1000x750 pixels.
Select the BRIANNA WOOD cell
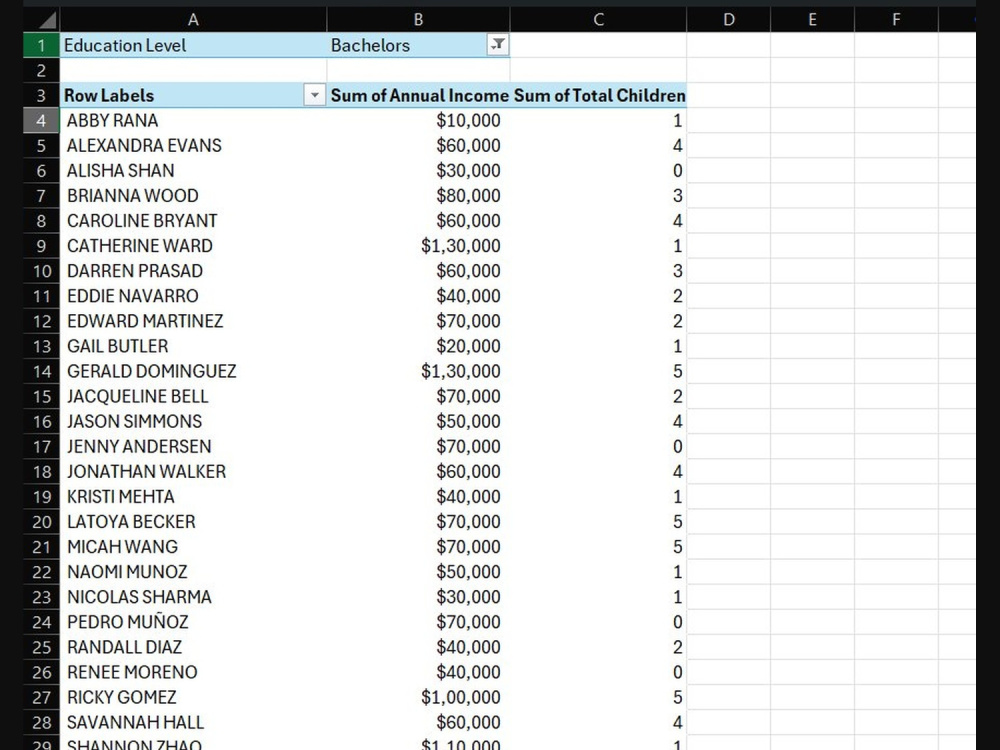pyautogui.click(x=193, y=196)
